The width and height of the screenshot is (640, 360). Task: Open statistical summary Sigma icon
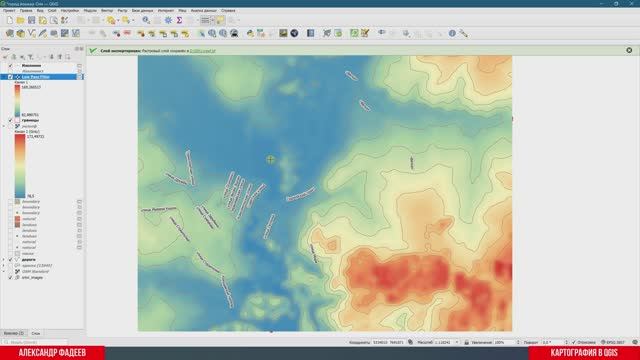pyautogui.click(x=179, y=20)
